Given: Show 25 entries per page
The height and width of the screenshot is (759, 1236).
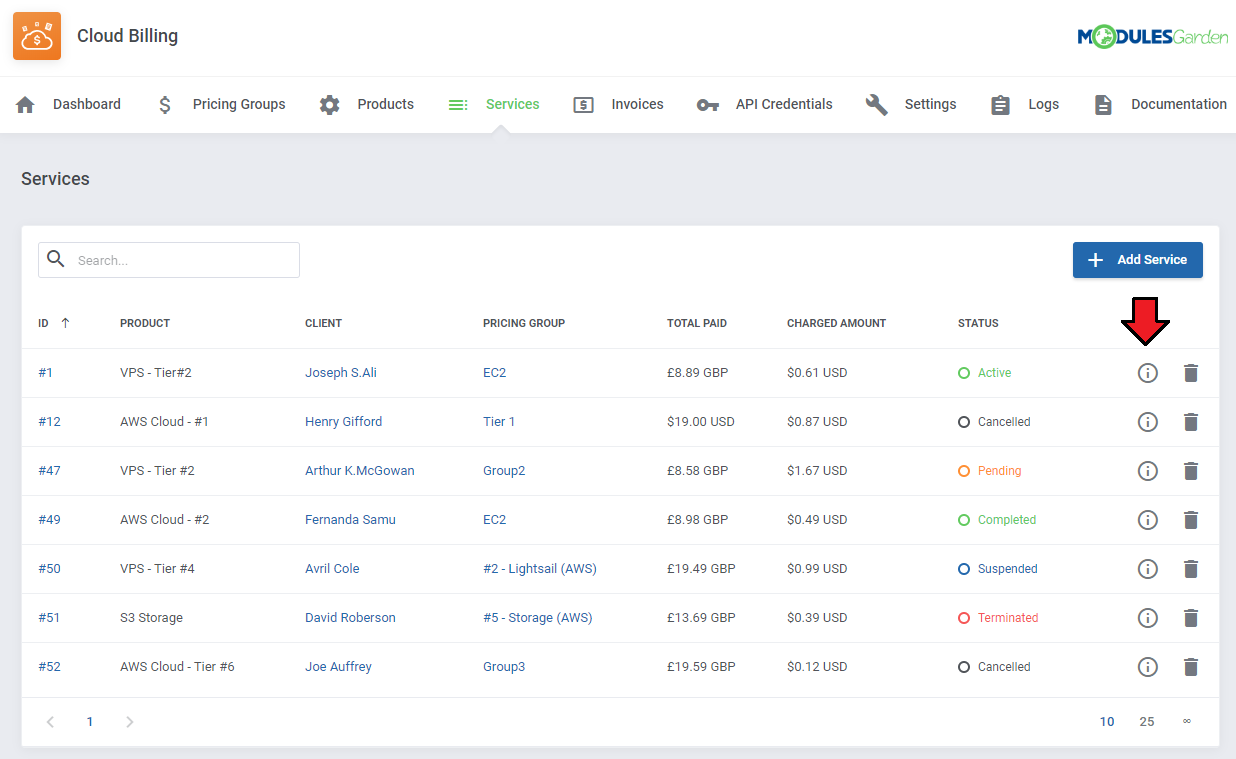Looking at the screenshot, I should coord(1147,722).
